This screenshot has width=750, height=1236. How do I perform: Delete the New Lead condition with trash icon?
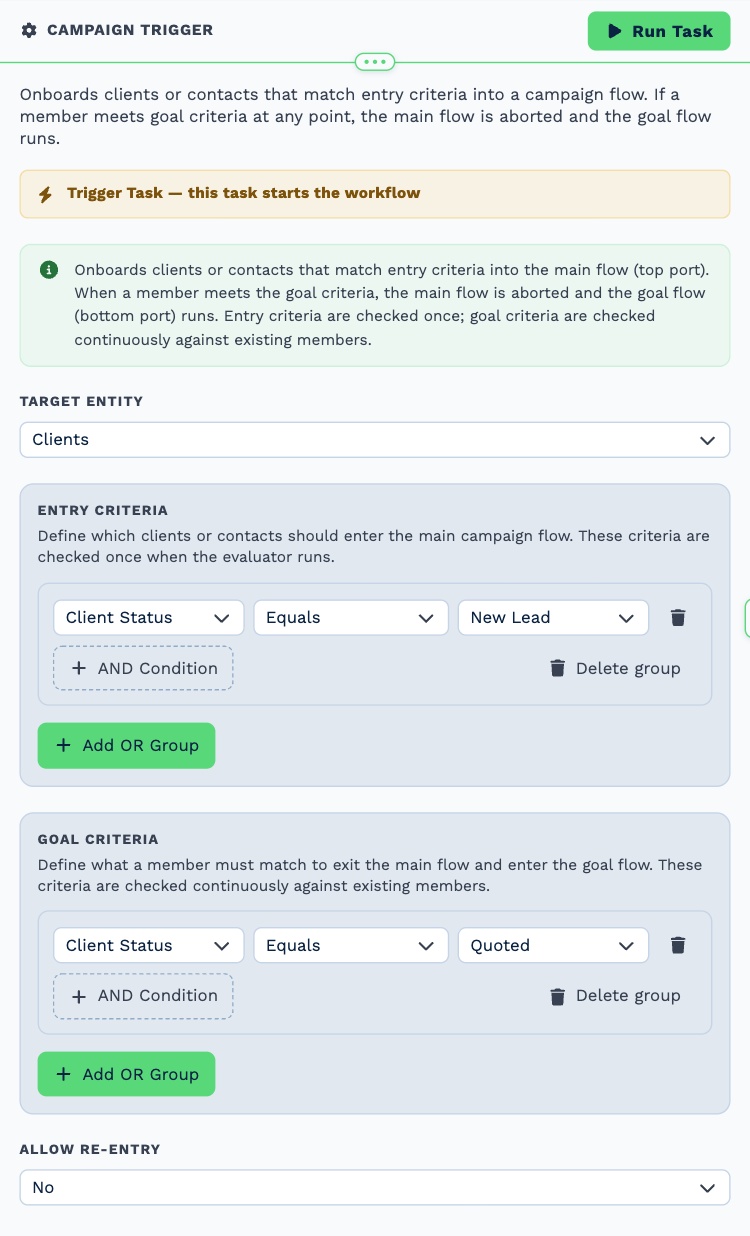678,618
